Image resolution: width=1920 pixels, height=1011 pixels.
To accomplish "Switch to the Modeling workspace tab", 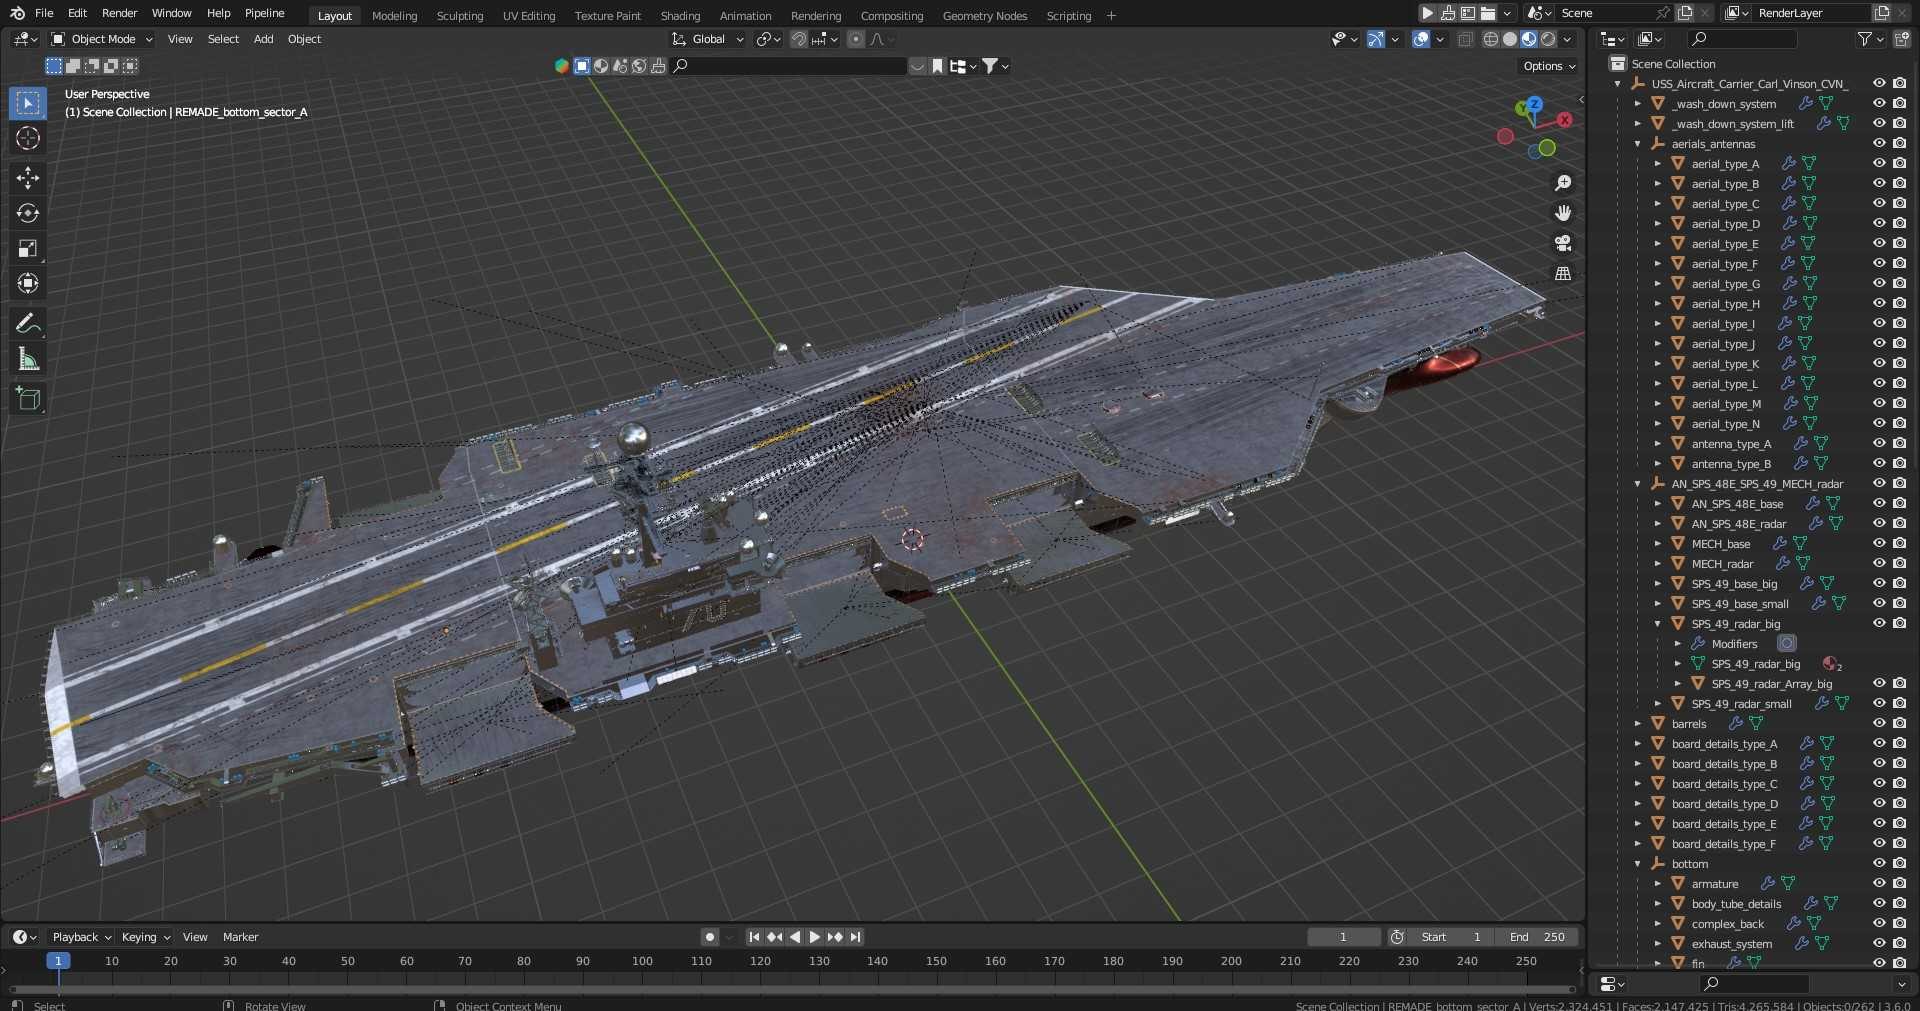I will (x=394, y=16).
